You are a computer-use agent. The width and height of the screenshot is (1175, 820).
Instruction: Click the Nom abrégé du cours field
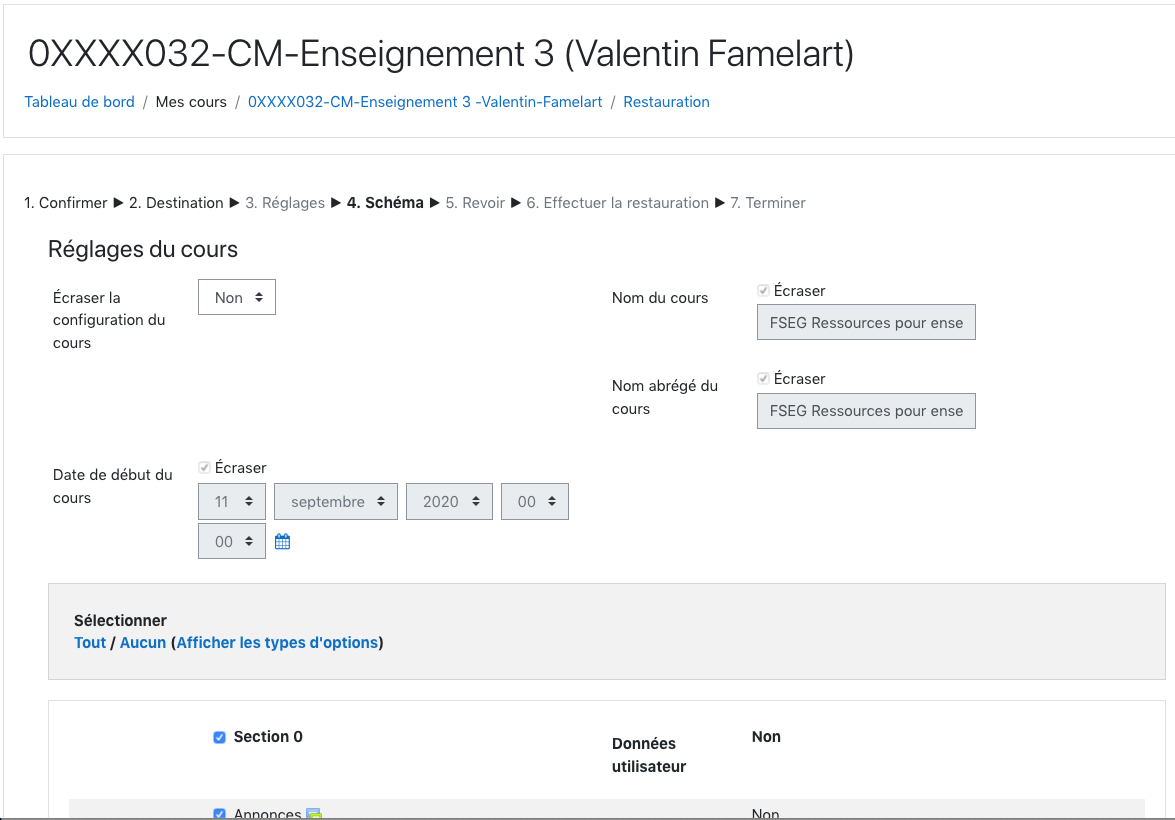[x=866, y=411]
